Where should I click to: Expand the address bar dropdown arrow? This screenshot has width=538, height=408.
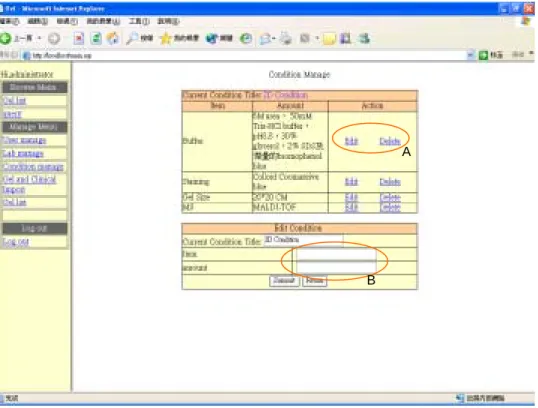tap(470, 55)
